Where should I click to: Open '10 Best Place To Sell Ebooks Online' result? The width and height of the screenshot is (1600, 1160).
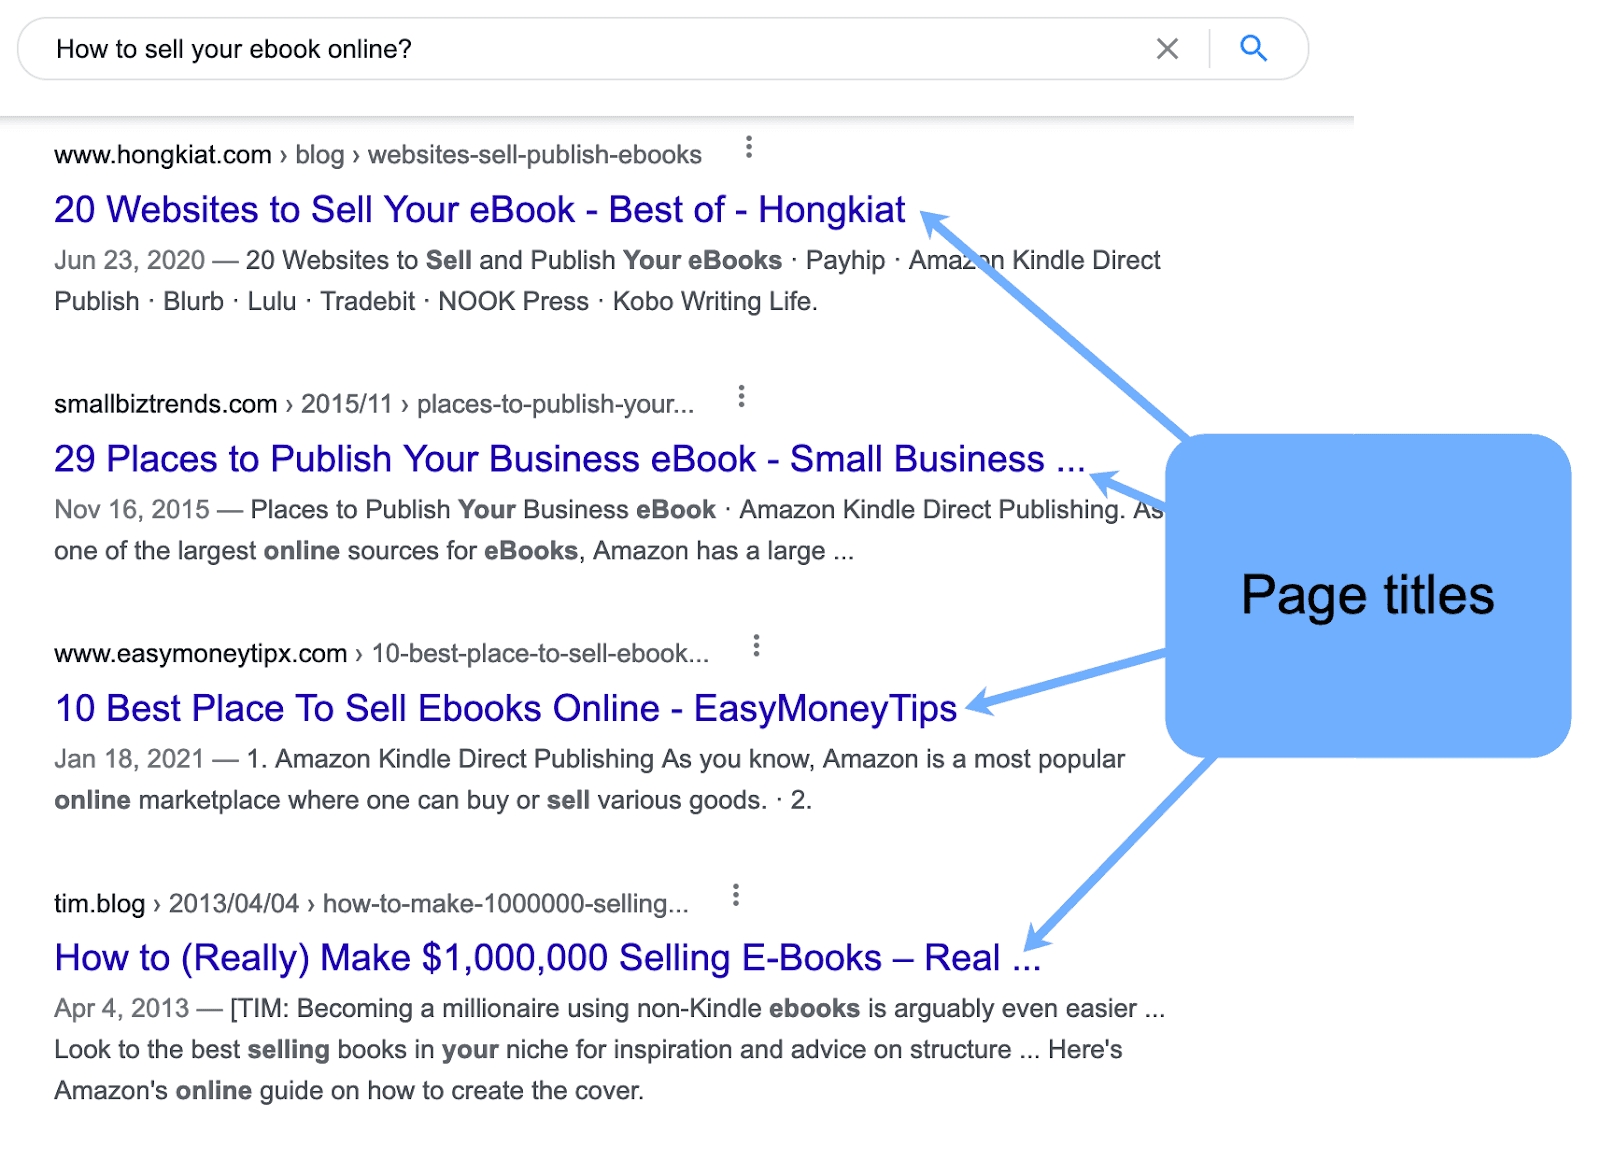[x=505, y=709]
